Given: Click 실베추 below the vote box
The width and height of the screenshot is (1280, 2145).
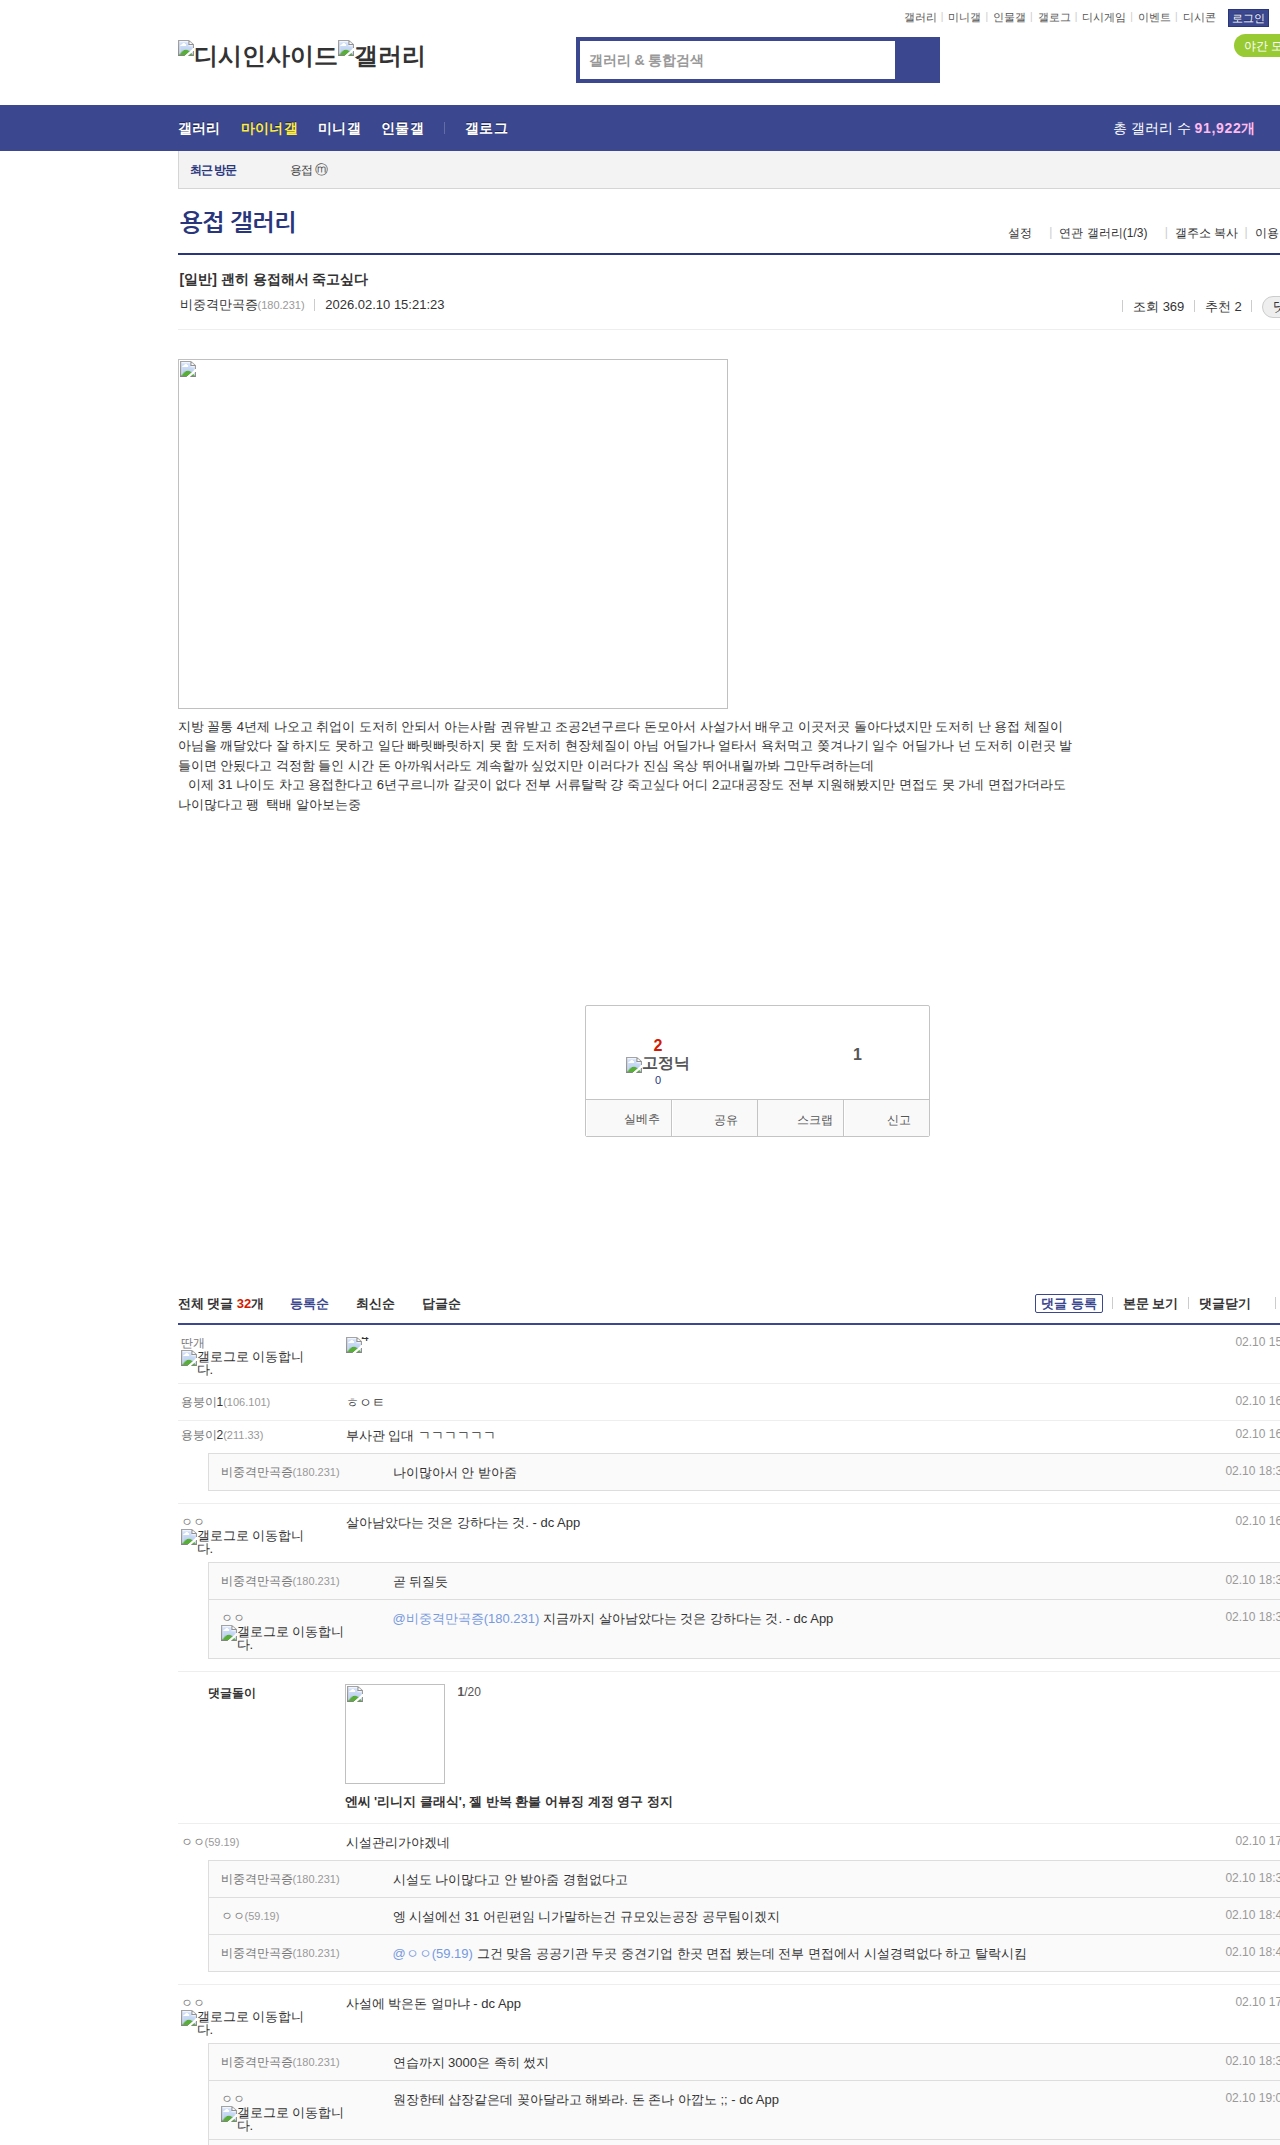Looking at the screenshot, I should coord(629,1119).
